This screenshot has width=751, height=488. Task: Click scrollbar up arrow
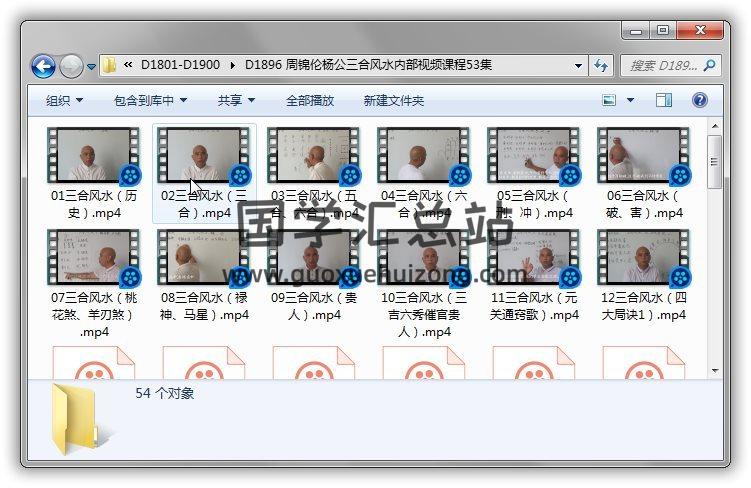[x=715, y=126]
